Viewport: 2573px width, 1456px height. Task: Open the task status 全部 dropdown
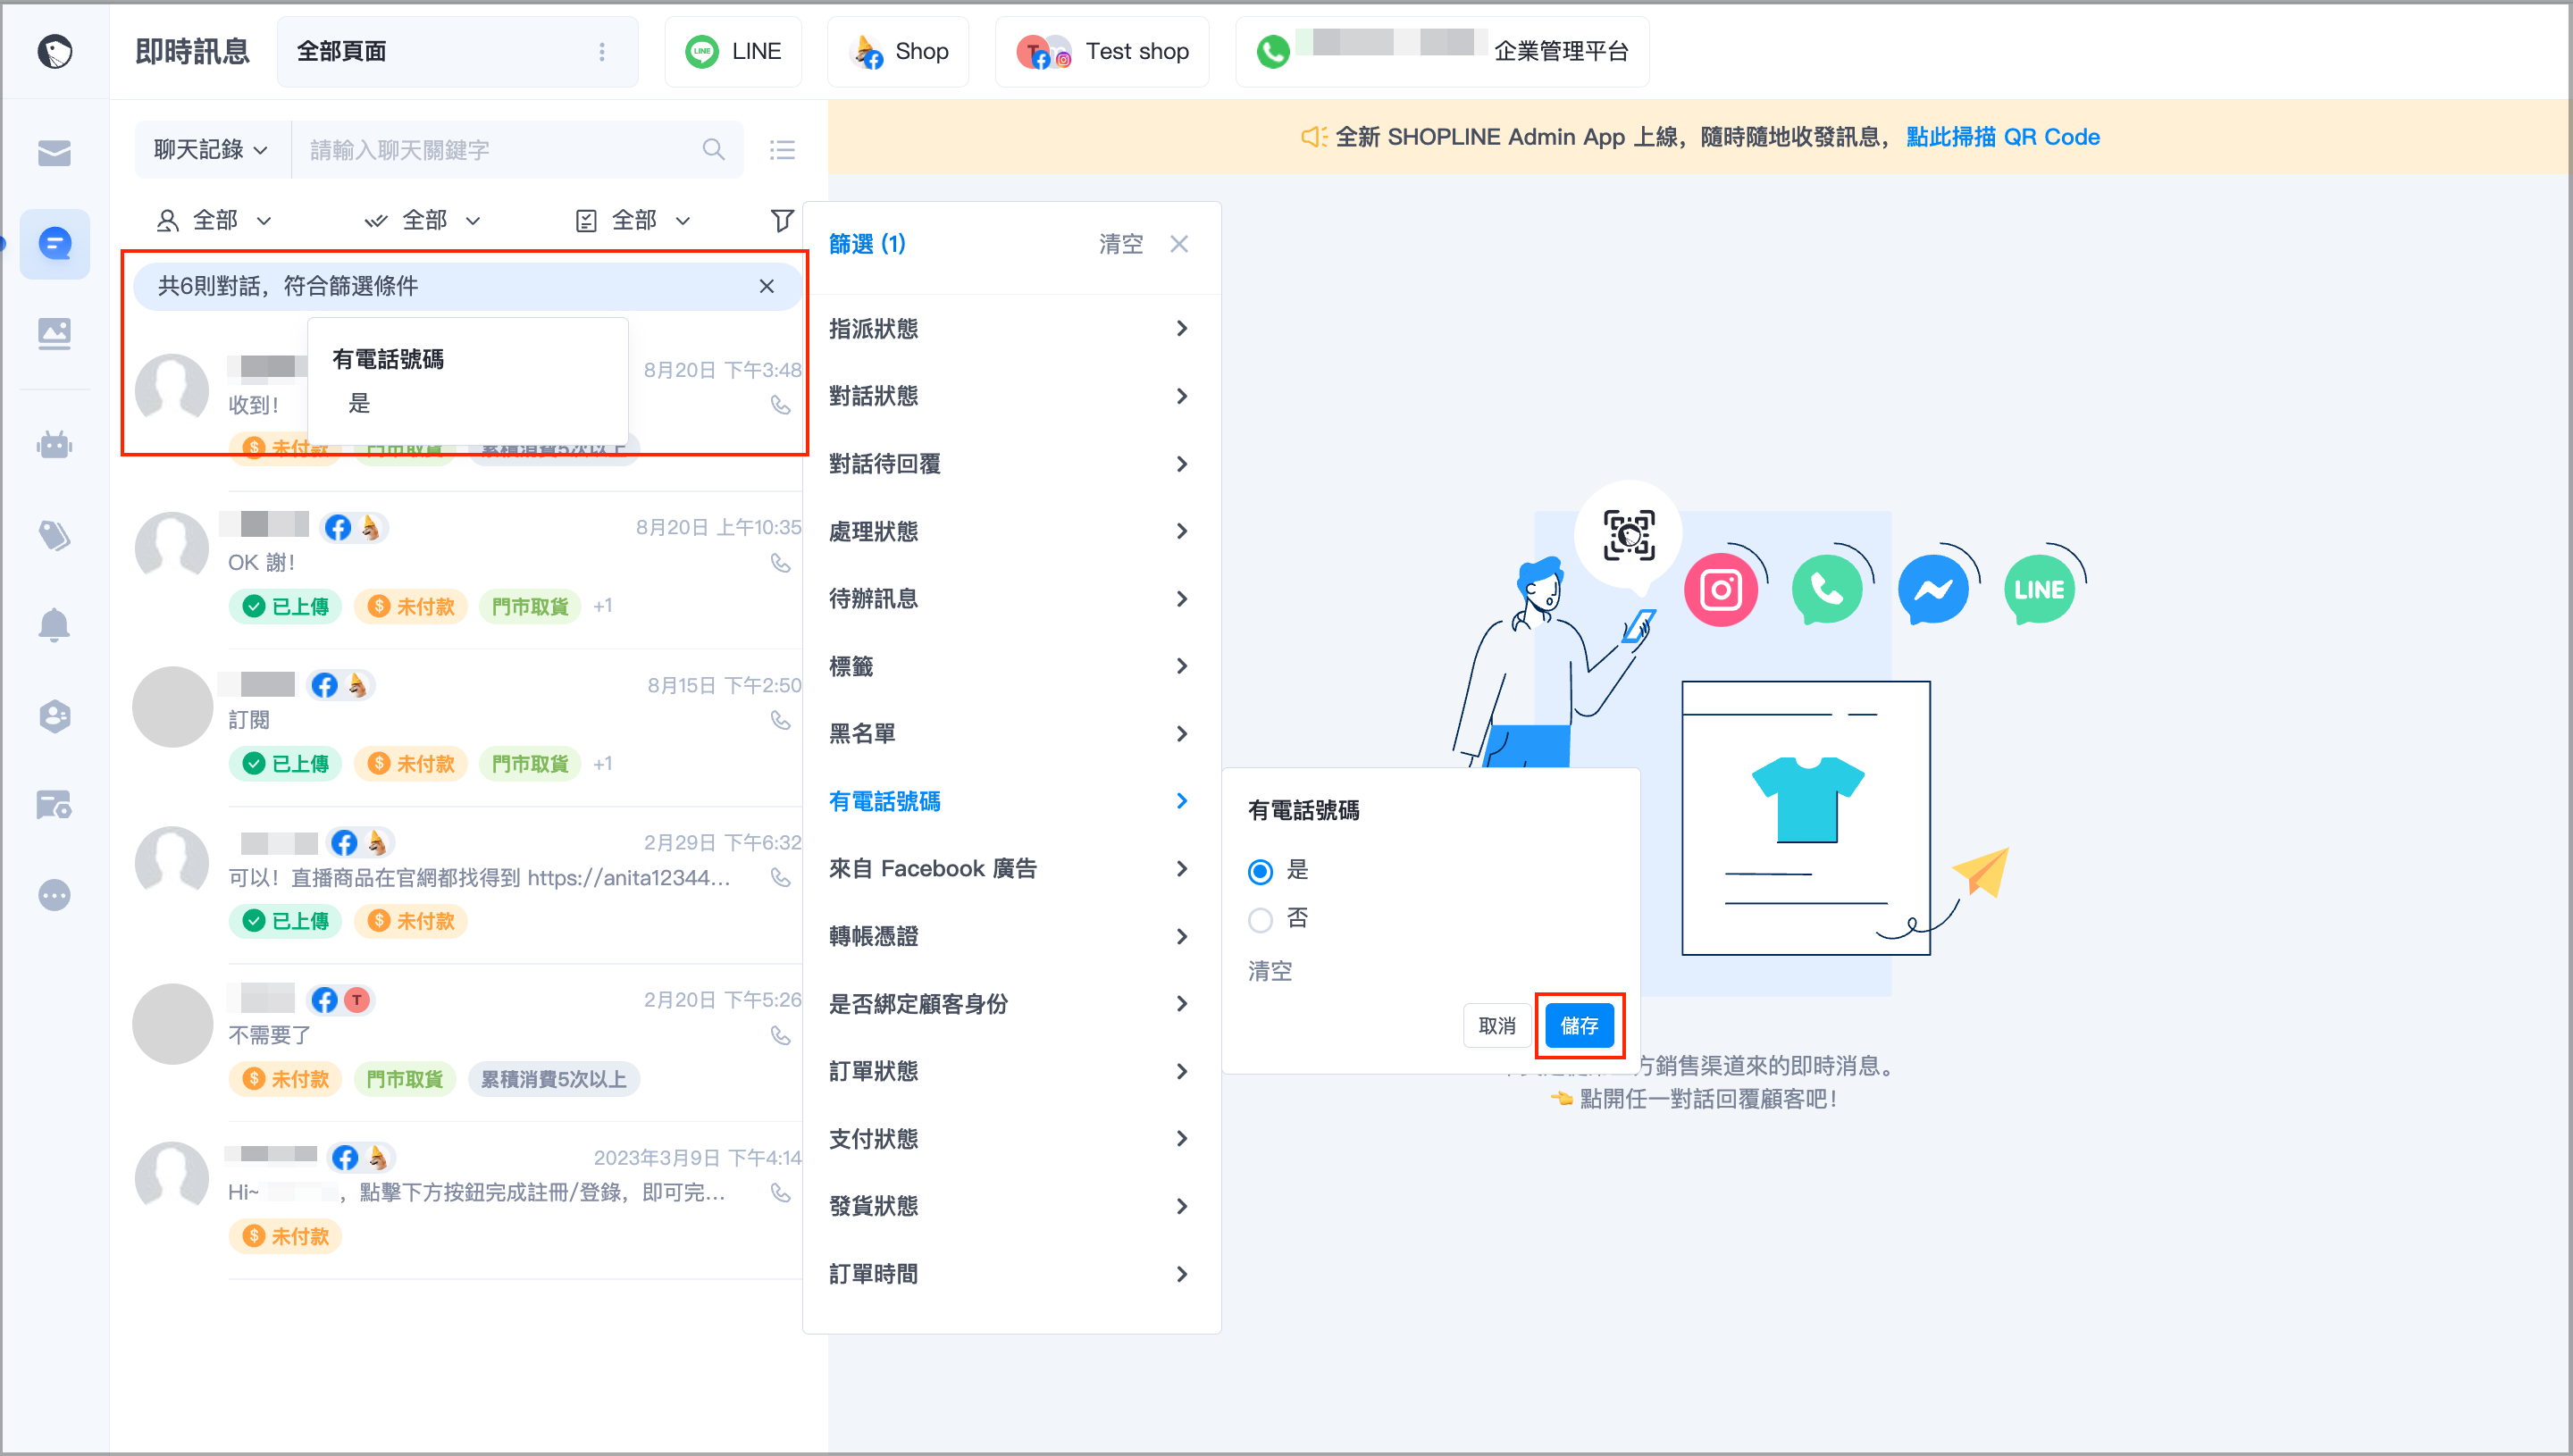[633, 220]
